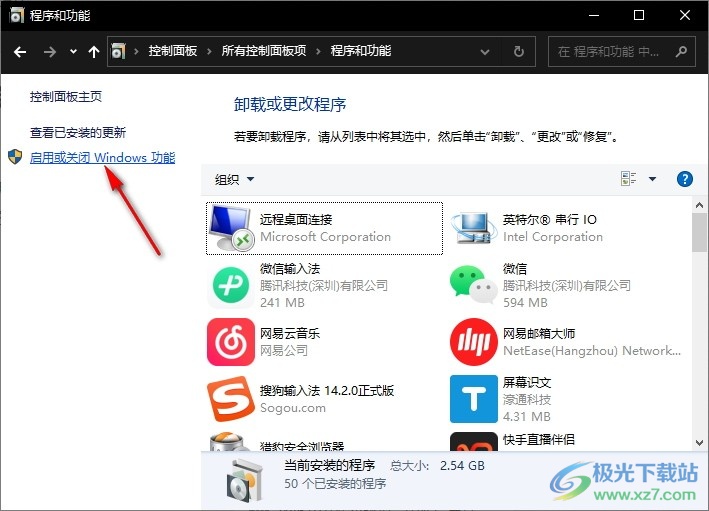Open address bar history dropdown
The width and height of the screenshot is (709, 511).
point(485,52)
